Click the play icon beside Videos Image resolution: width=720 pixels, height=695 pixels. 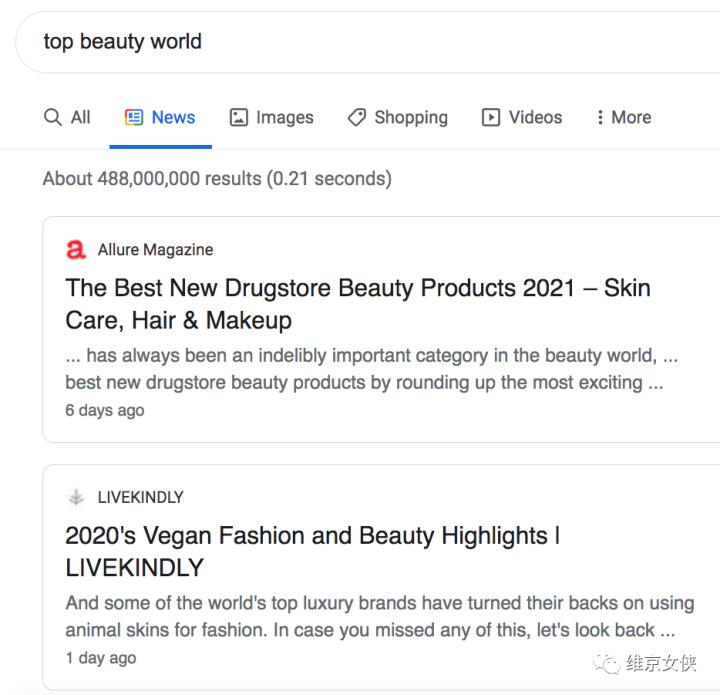click(491, 117)
